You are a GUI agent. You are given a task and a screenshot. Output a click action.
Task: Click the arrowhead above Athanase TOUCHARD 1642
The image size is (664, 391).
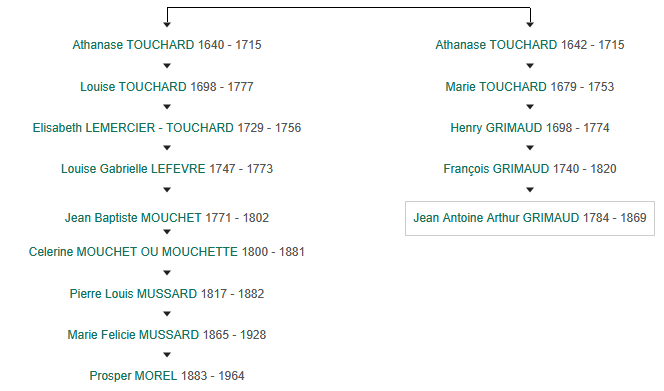pos(530,25)
